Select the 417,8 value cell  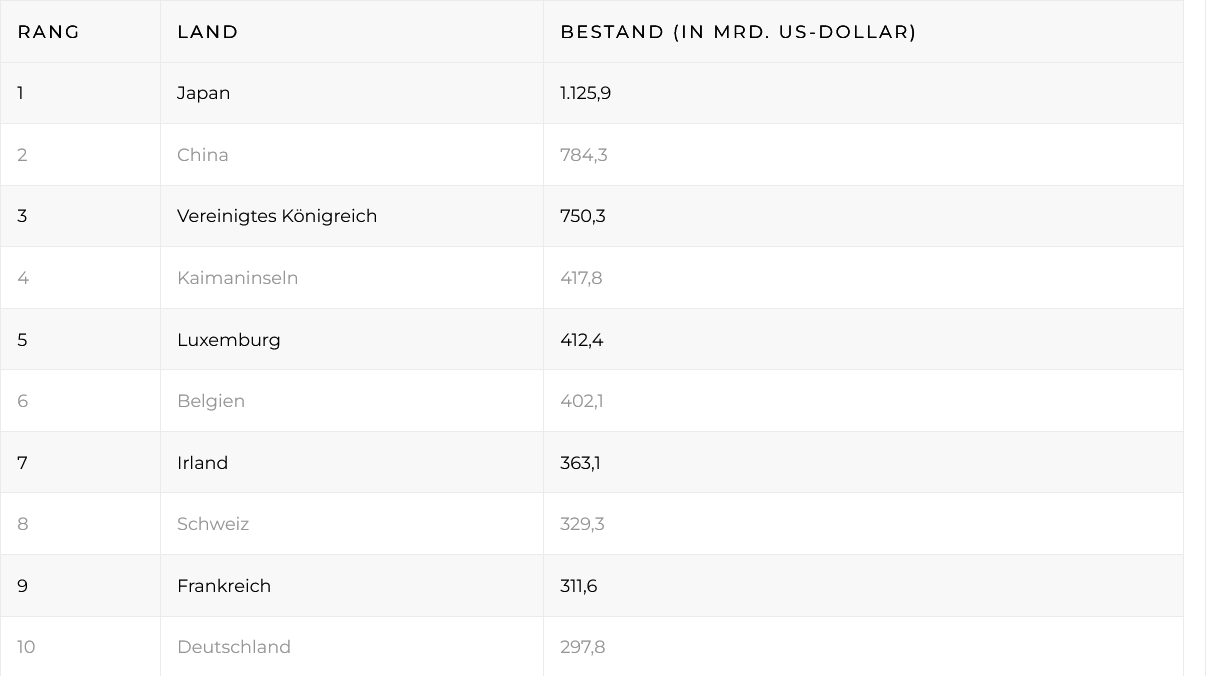point(581,278)
